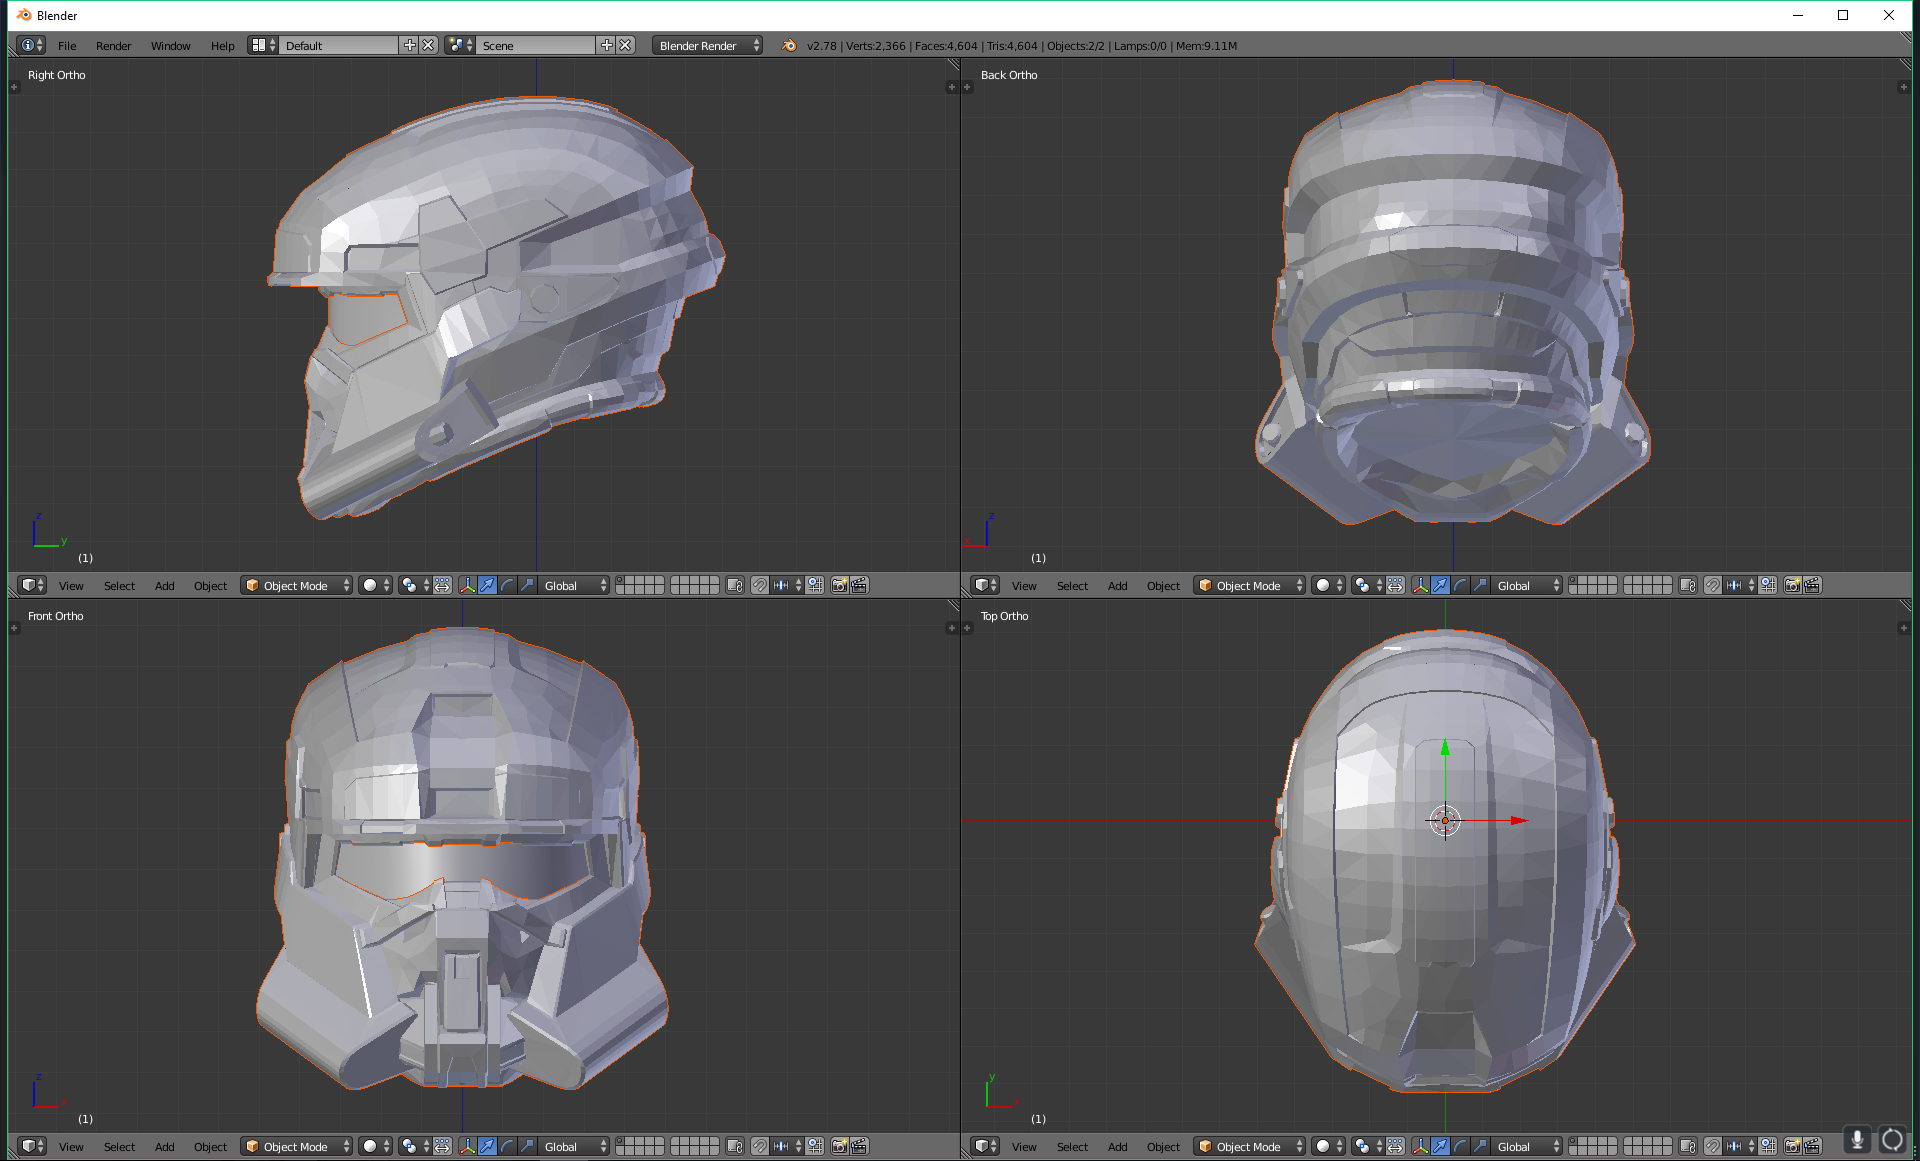1920x1161 pixels.
Task: Click the v2.78 Verts:2,366 statistics text
Action: click(x=1021, y=46)
